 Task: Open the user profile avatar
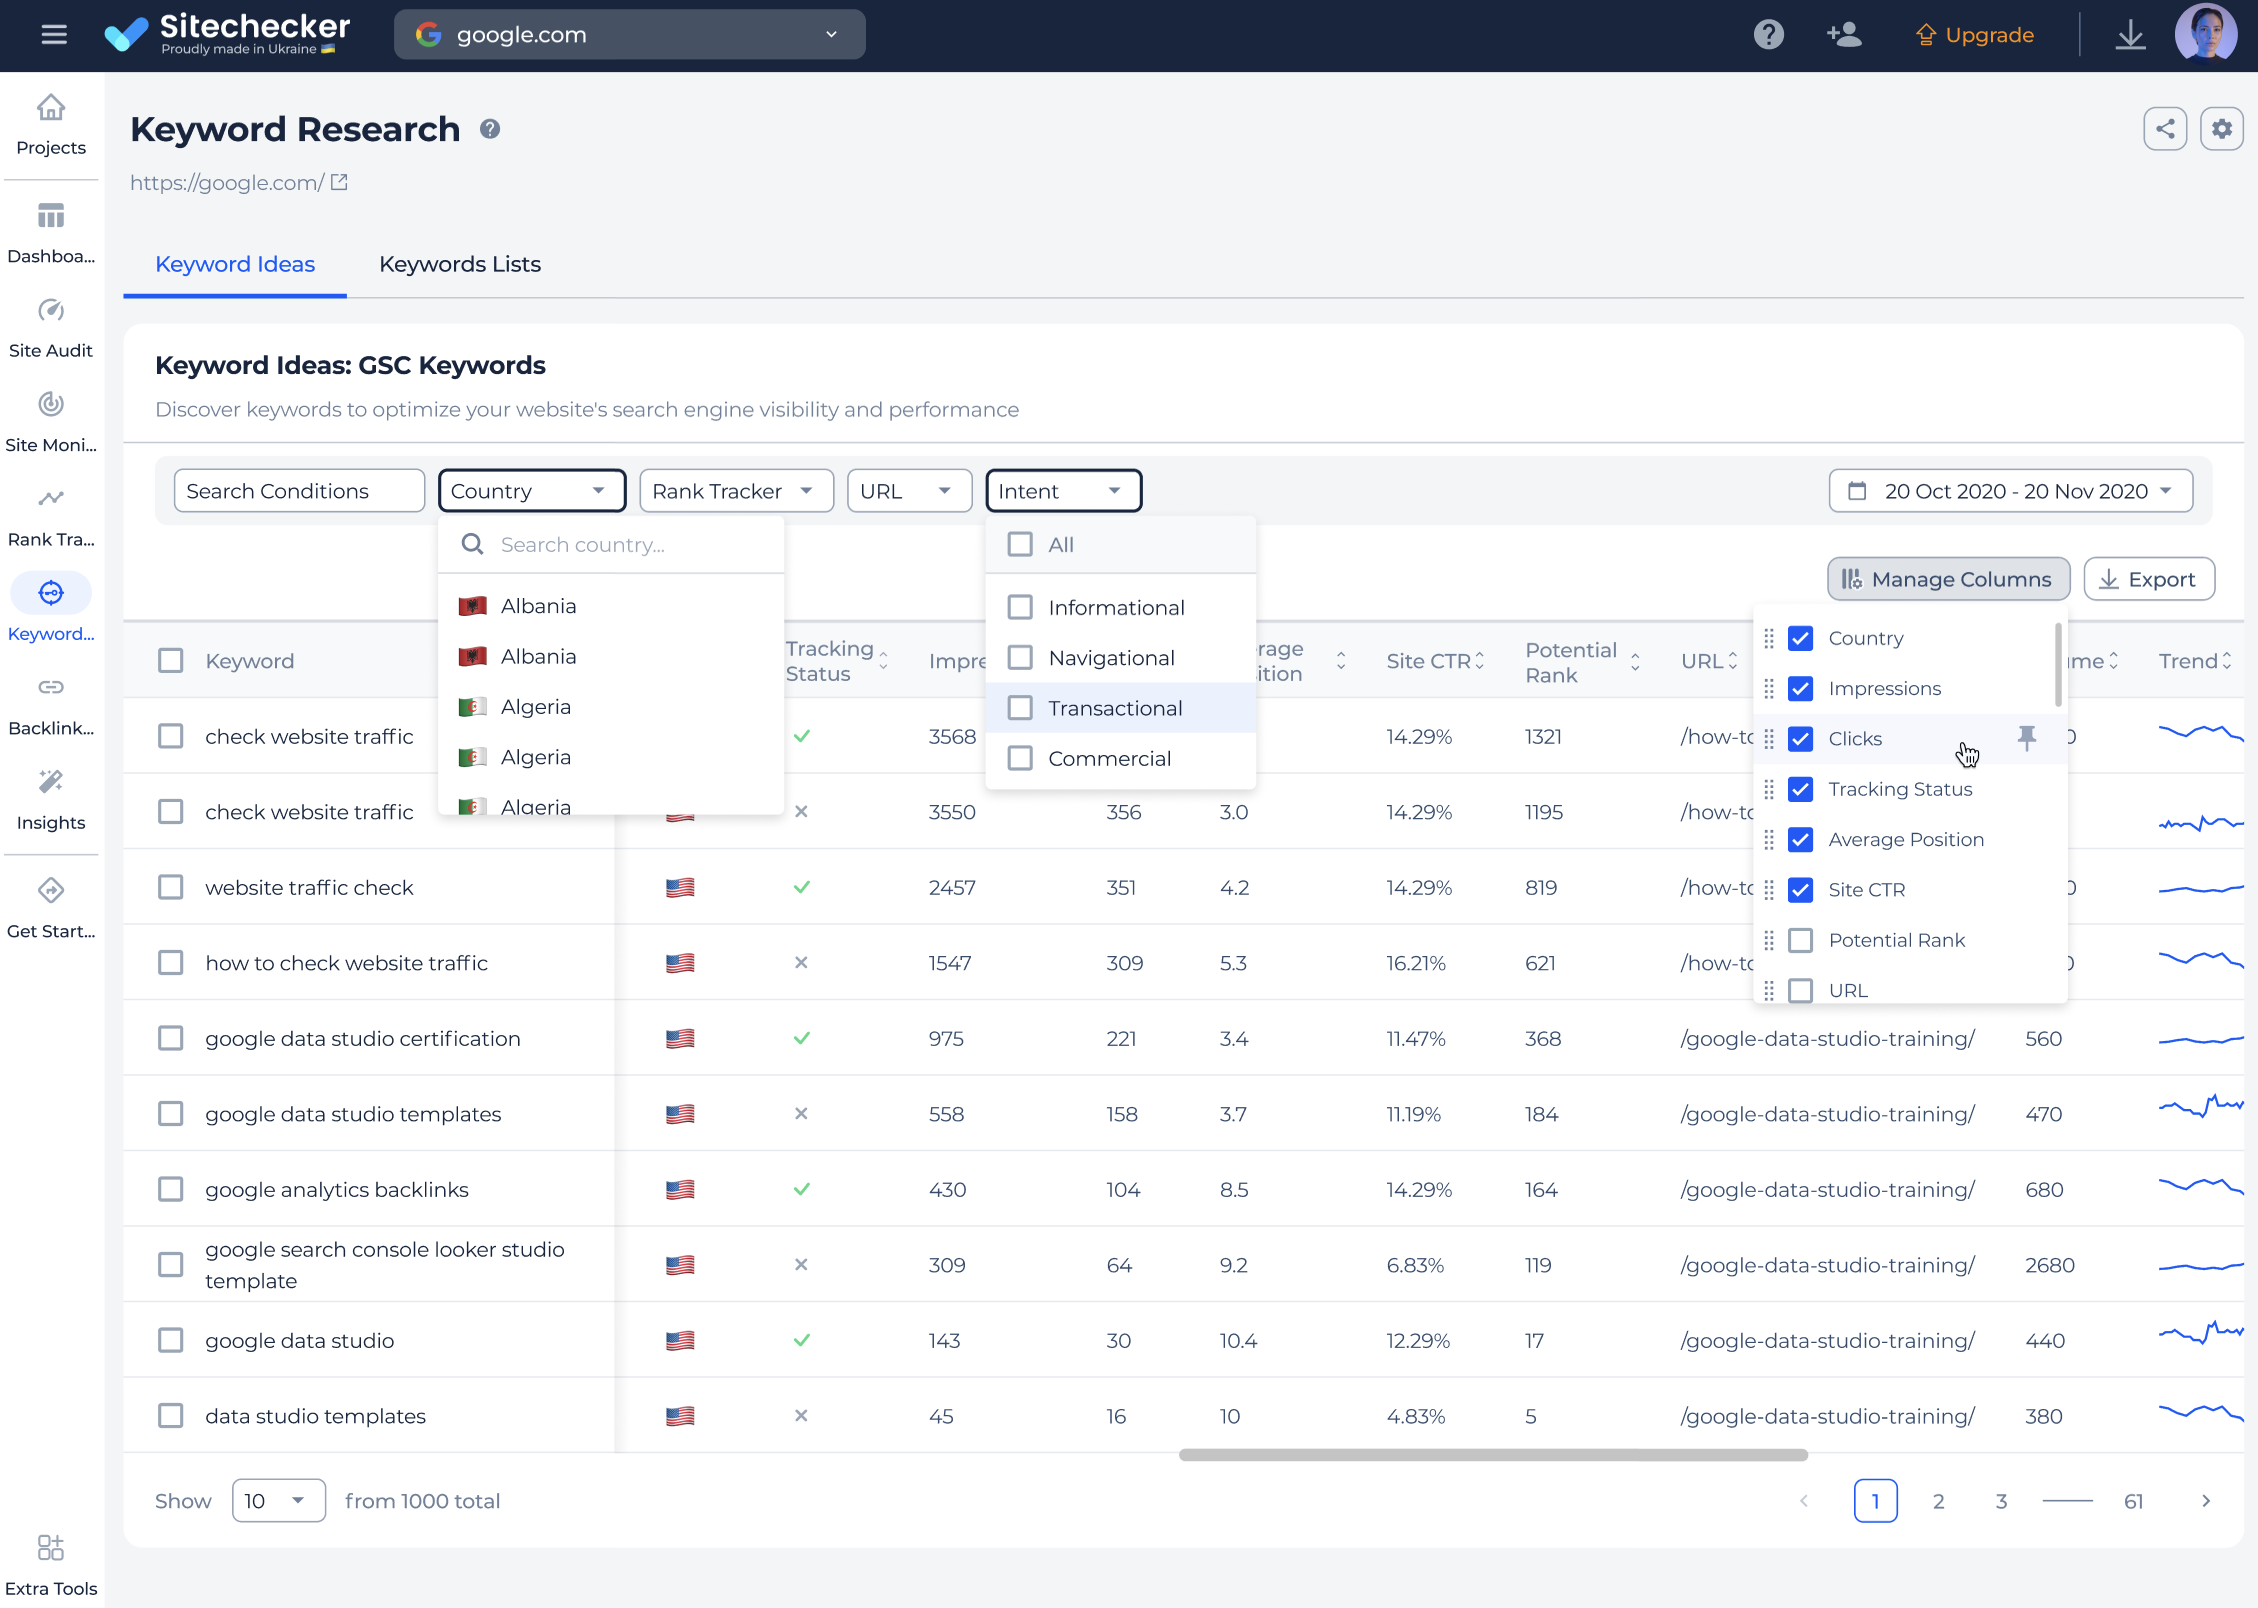2205,33
